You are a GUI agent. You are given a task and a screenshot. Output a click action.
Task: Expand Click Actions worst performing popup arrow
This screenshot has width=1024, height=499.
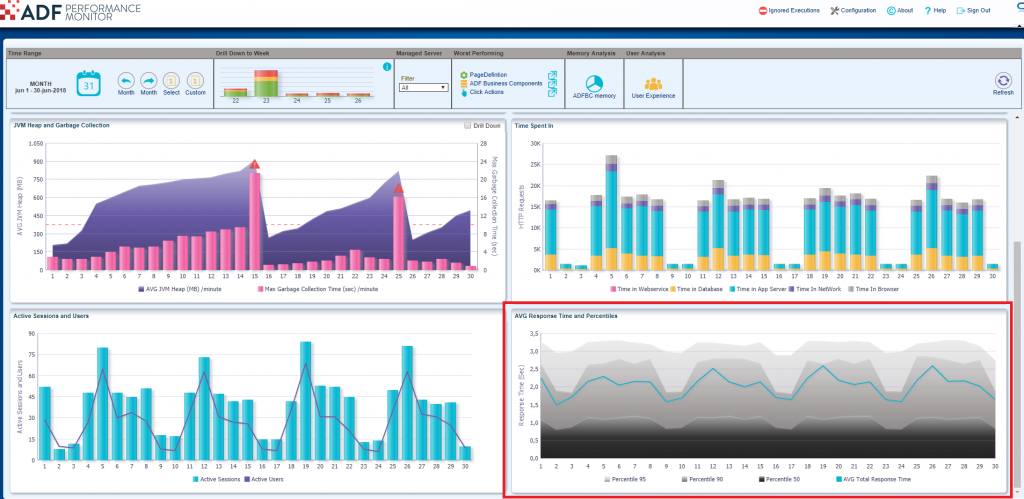pos(552,92)
